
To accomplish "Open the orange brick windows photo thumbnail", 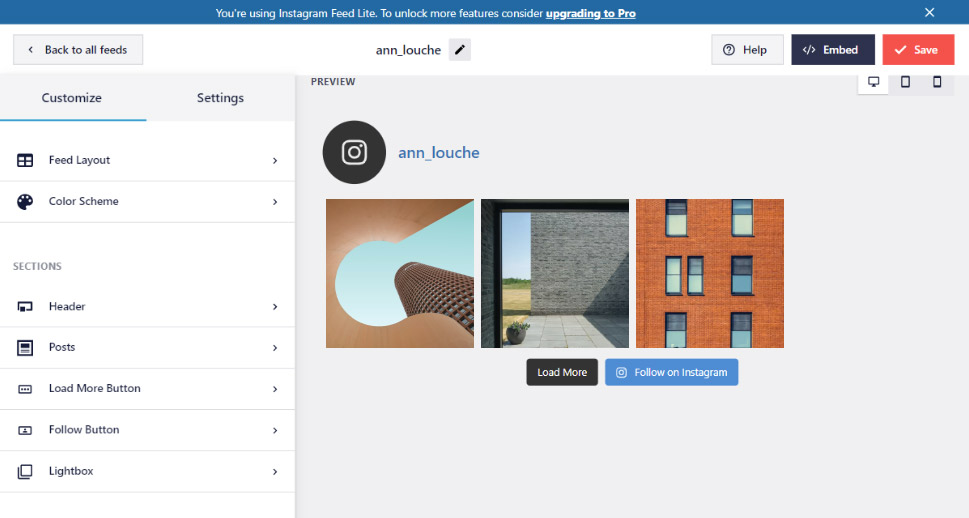I will [709, 273].
